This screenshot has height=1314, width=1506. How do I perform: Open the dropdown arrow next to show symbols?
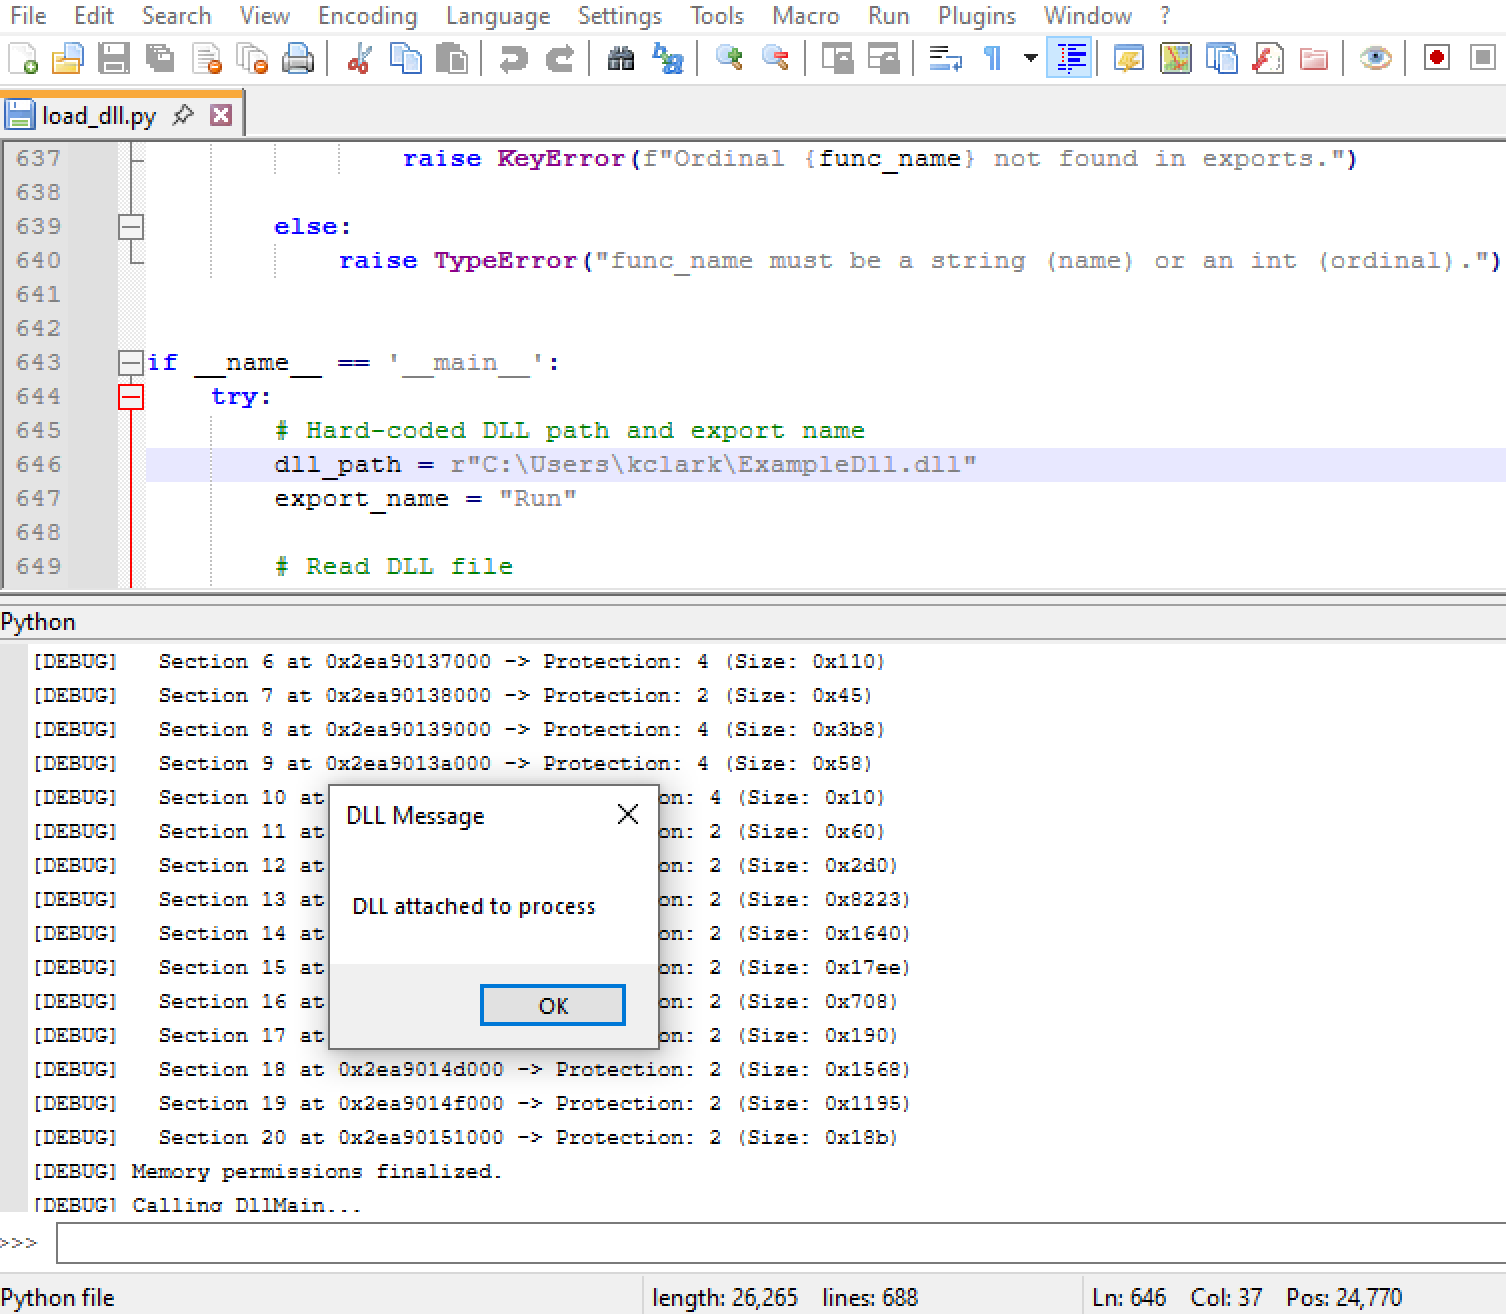(x=1030, y=57)
